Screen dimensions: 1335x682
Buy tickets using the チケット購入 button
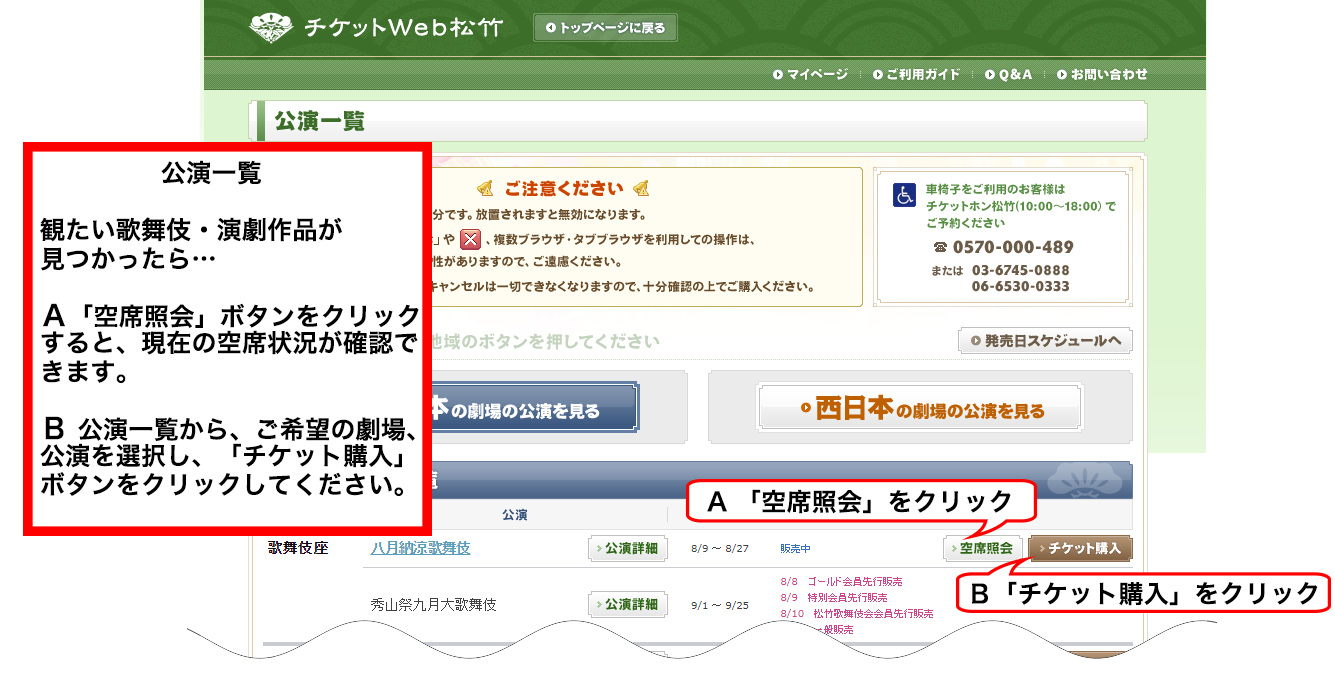pyautogui.click(x=1081, y=548)
